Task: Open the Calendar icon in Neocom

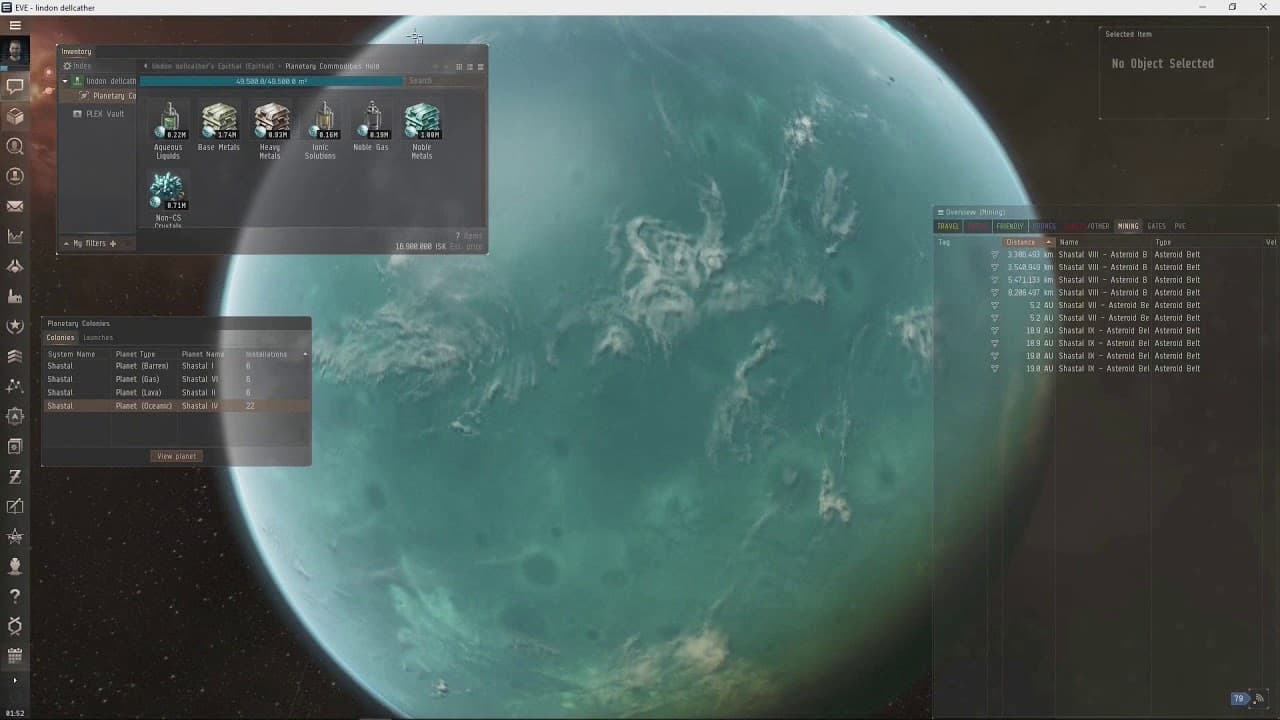Action: (15, 656)
